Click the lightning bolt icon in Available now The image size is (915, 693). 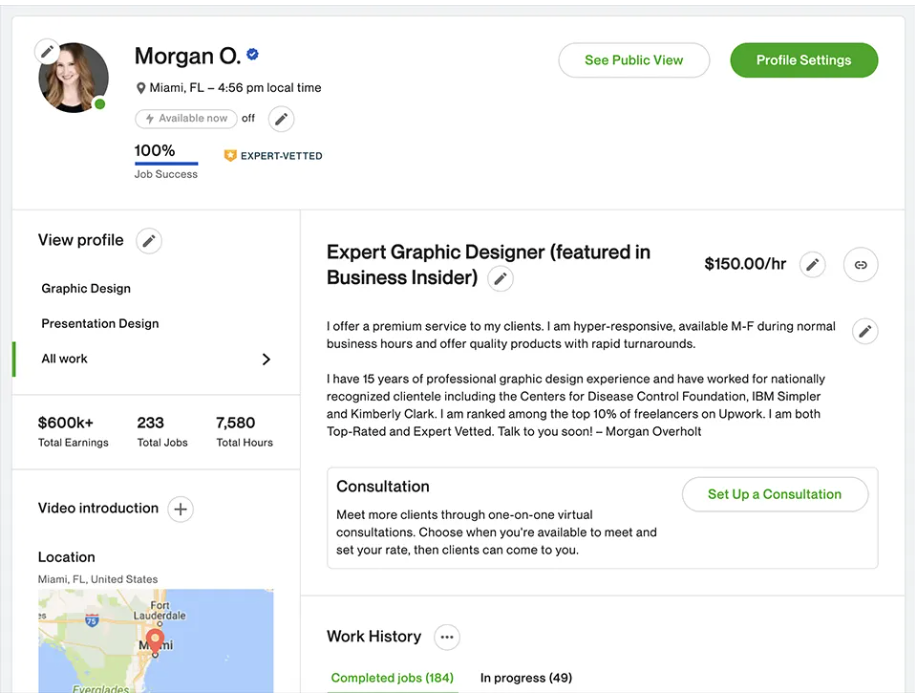pyautogui.click(x=150, y=118)
